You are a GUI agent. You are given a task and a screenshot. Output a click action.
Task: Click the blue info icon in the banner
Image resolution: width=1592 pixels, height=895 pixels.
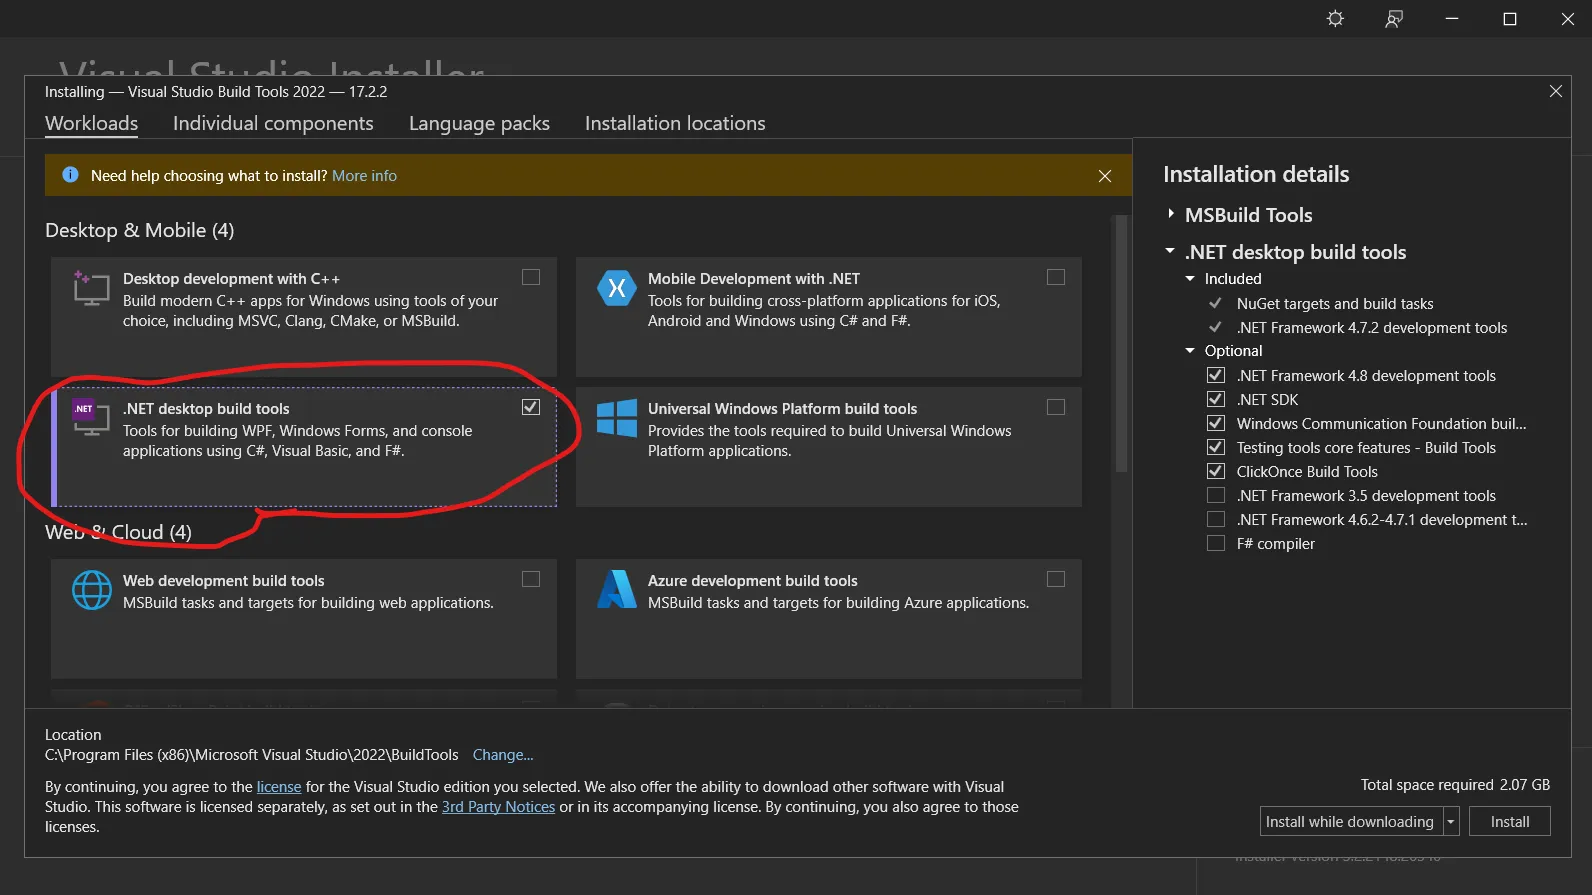tap(70, 175)
